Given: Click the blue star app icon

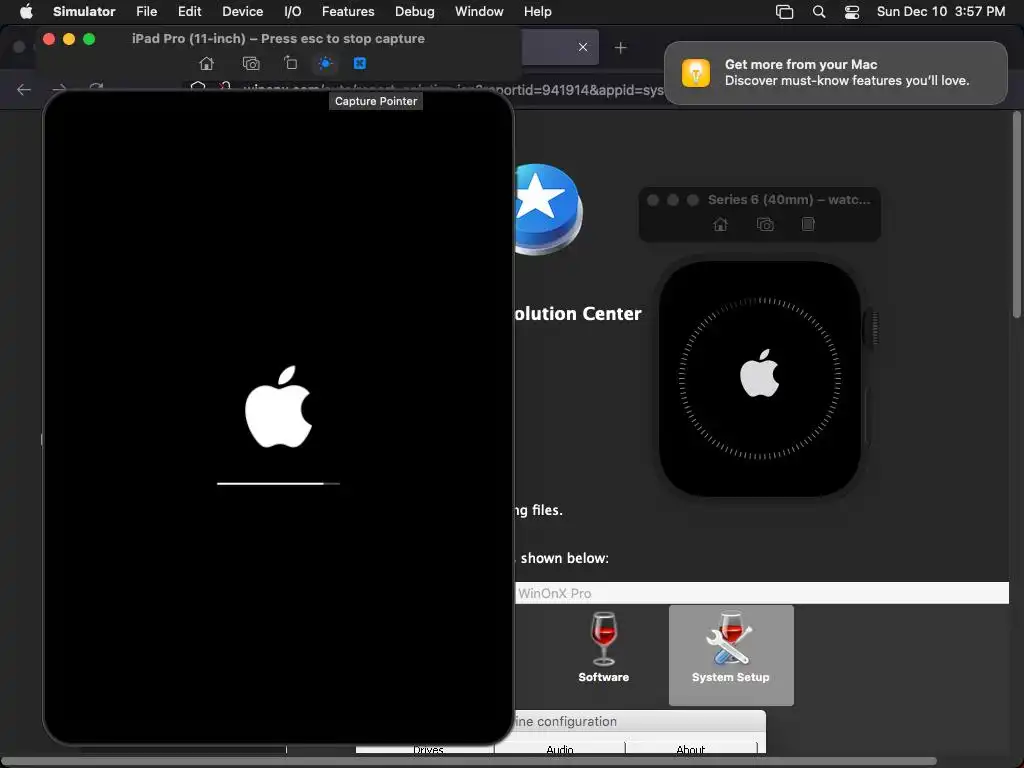Looking at the screenshot, I should pyautogui.click(x=547, y=209).
